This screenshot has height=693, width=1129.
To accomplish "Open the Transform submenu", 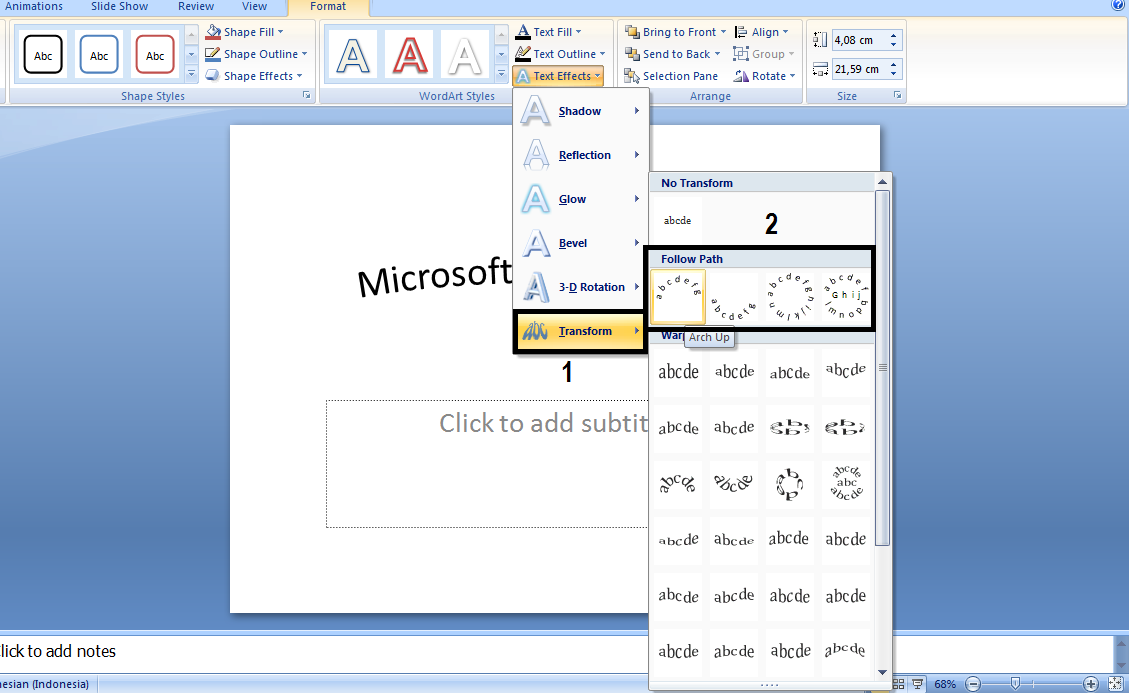I will (x=580, y=331).
